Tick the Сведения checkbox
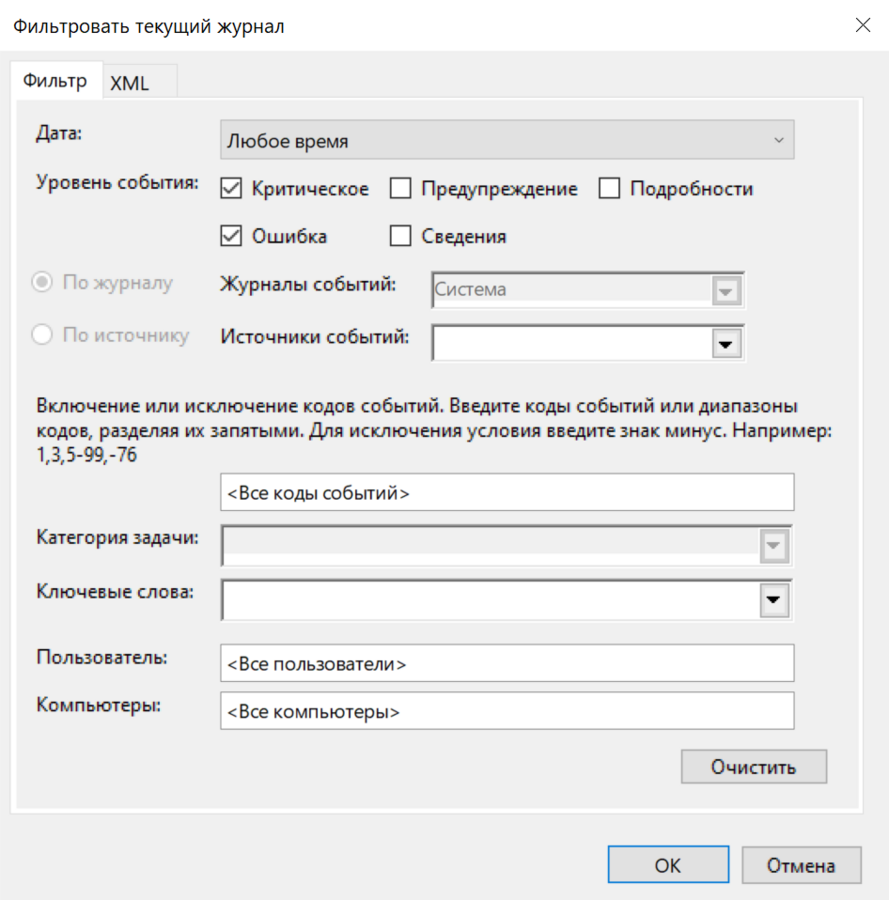 click(400, 237)
